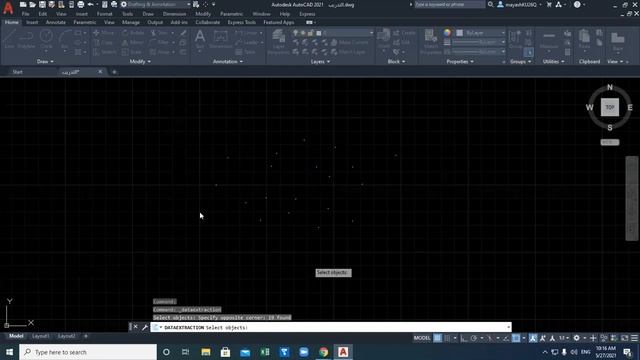Cancel the command line with X button
This screenshot has height=360, width=640.
point(136,327)
